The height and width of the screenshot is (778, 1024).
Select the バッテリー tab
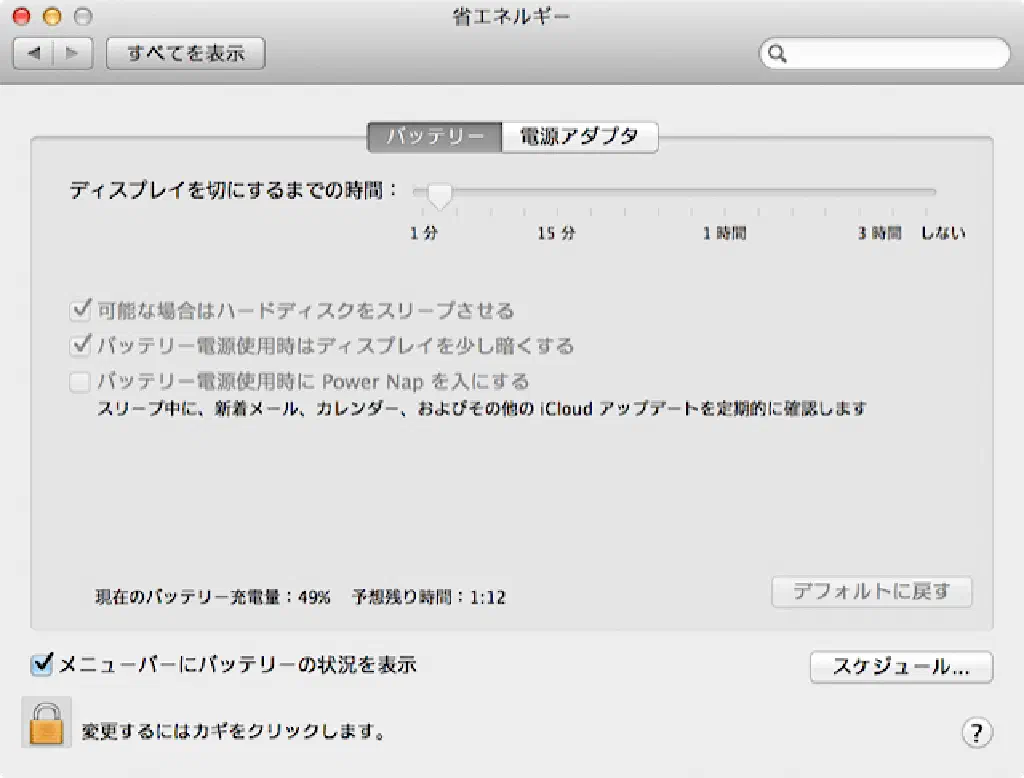pyautogui.click(x=434, y=137)
